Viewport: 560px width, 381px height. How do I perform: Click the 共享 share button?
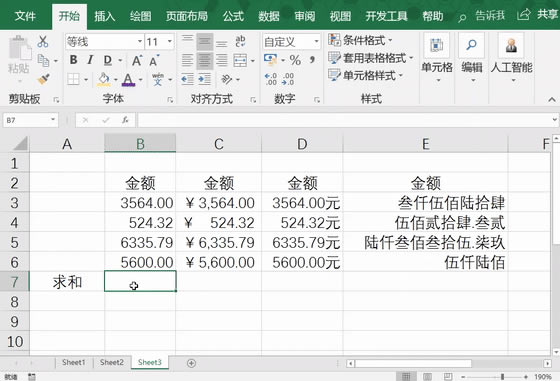tap(538, 15)
